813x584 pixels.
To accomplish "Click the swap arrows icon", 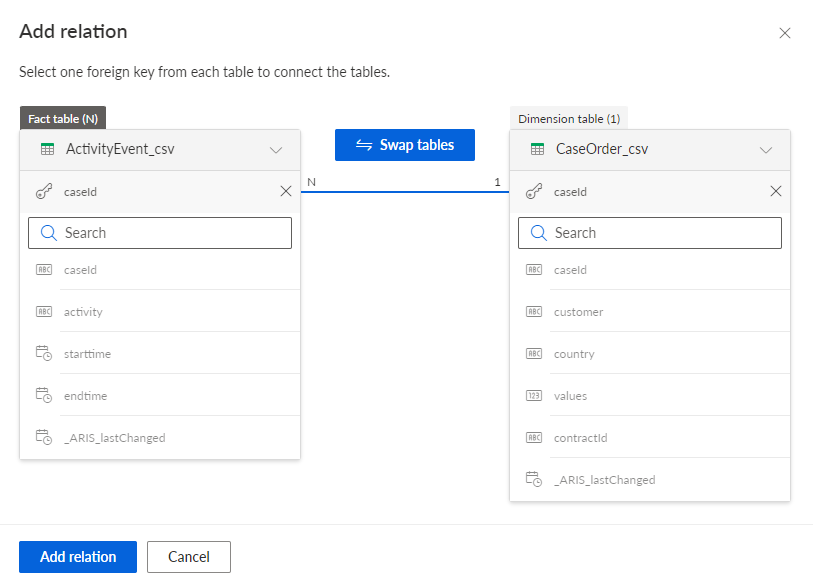I will tap(364, 145).
